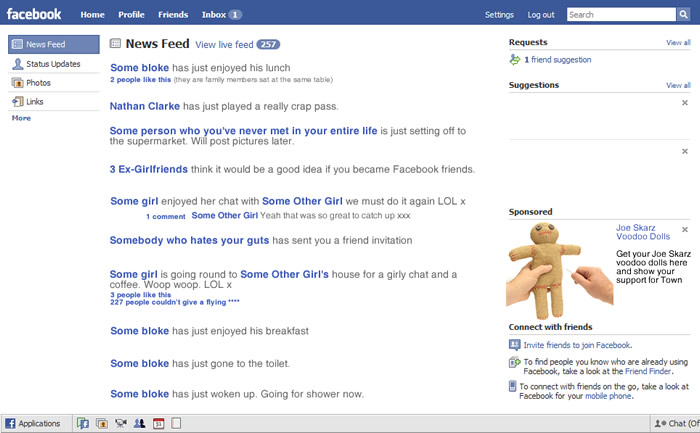700x433 pixels.
Task: Select Status Updates filter in sidebar
Action: pos(54,64)
